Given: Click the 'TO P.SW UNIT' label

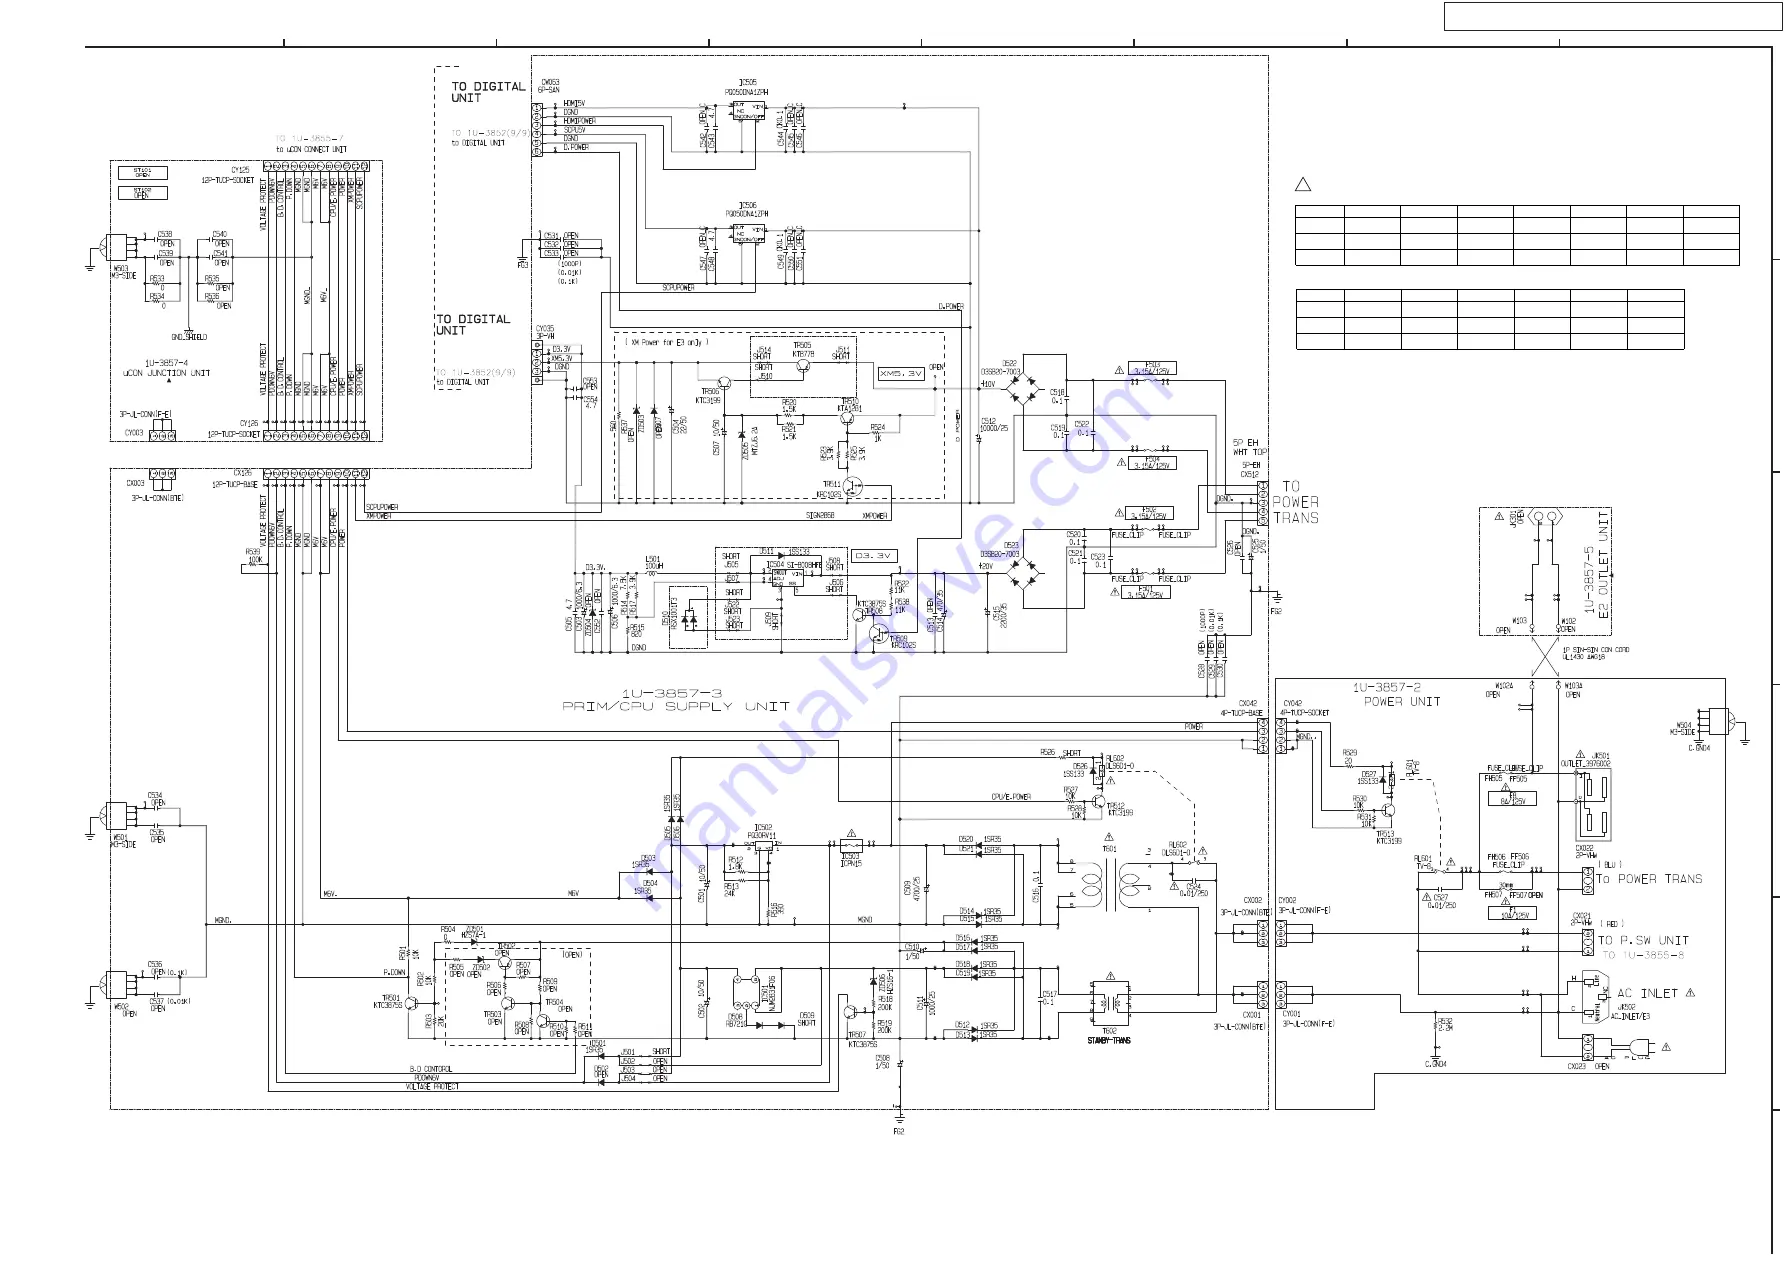Looking at the screenshot, I should coord(1643,941).
